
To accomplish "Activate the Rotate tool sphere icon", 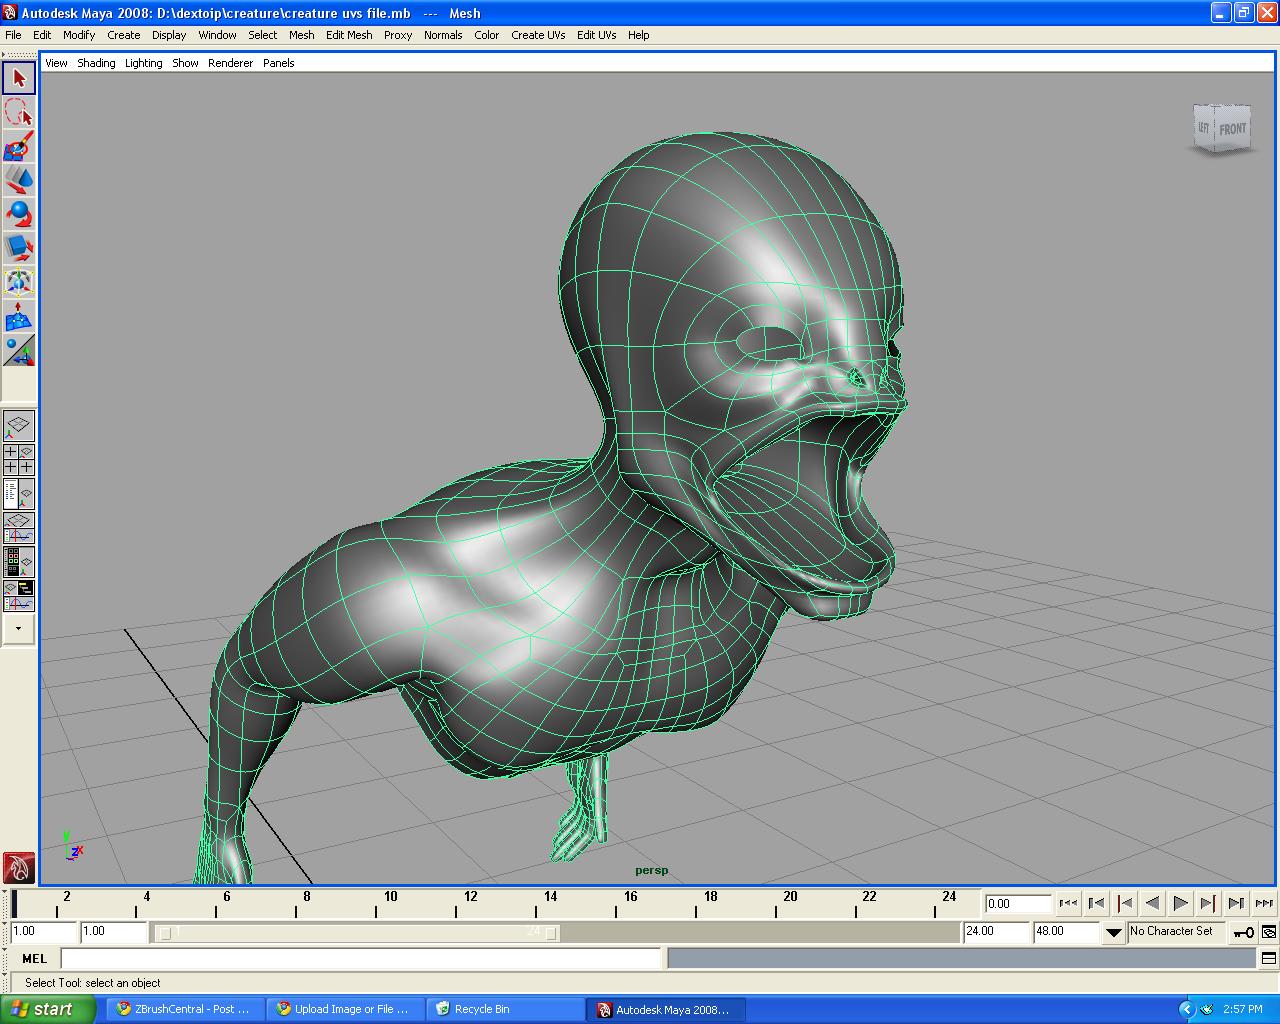I will [19, 214].
